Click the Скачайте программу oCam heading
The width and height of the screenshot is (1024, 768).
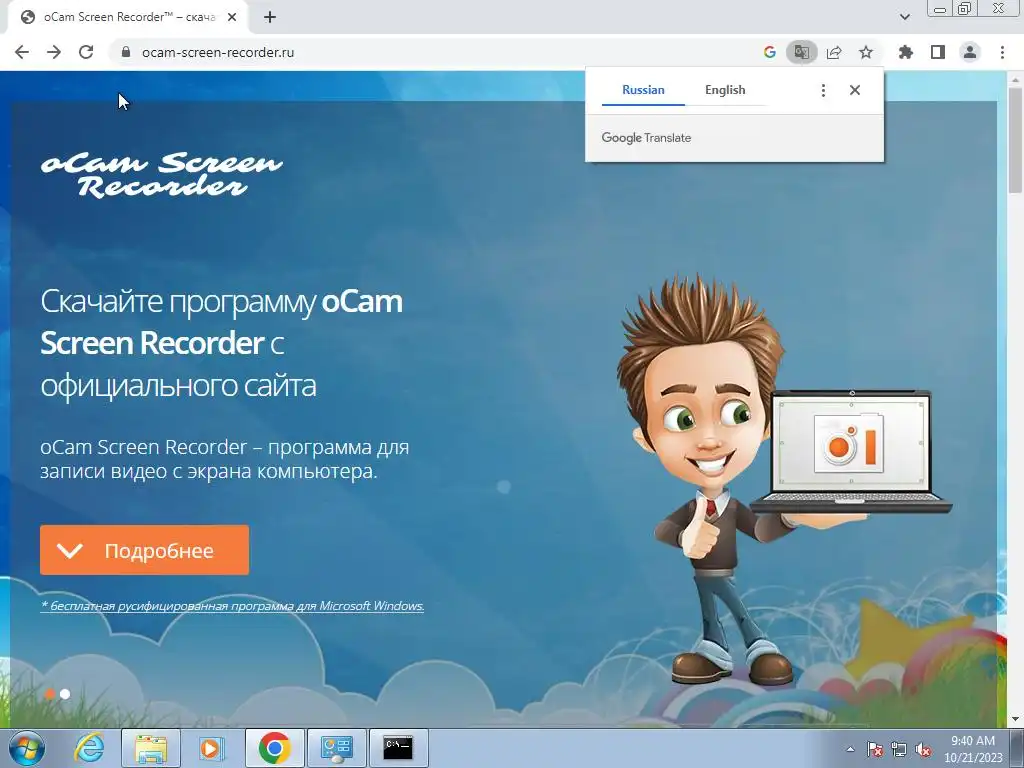point(221,343)
